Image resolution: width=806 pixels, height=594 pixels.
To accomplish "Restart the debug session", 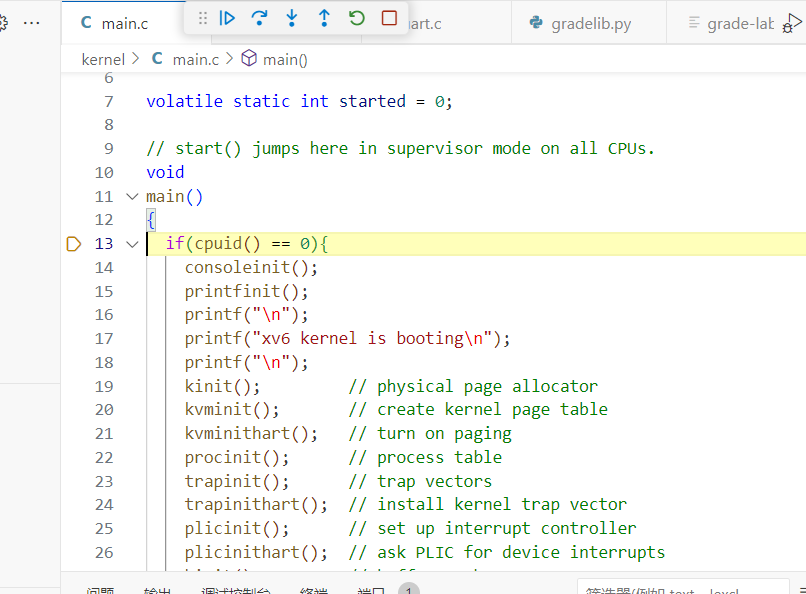I will [x=357, y=18].
